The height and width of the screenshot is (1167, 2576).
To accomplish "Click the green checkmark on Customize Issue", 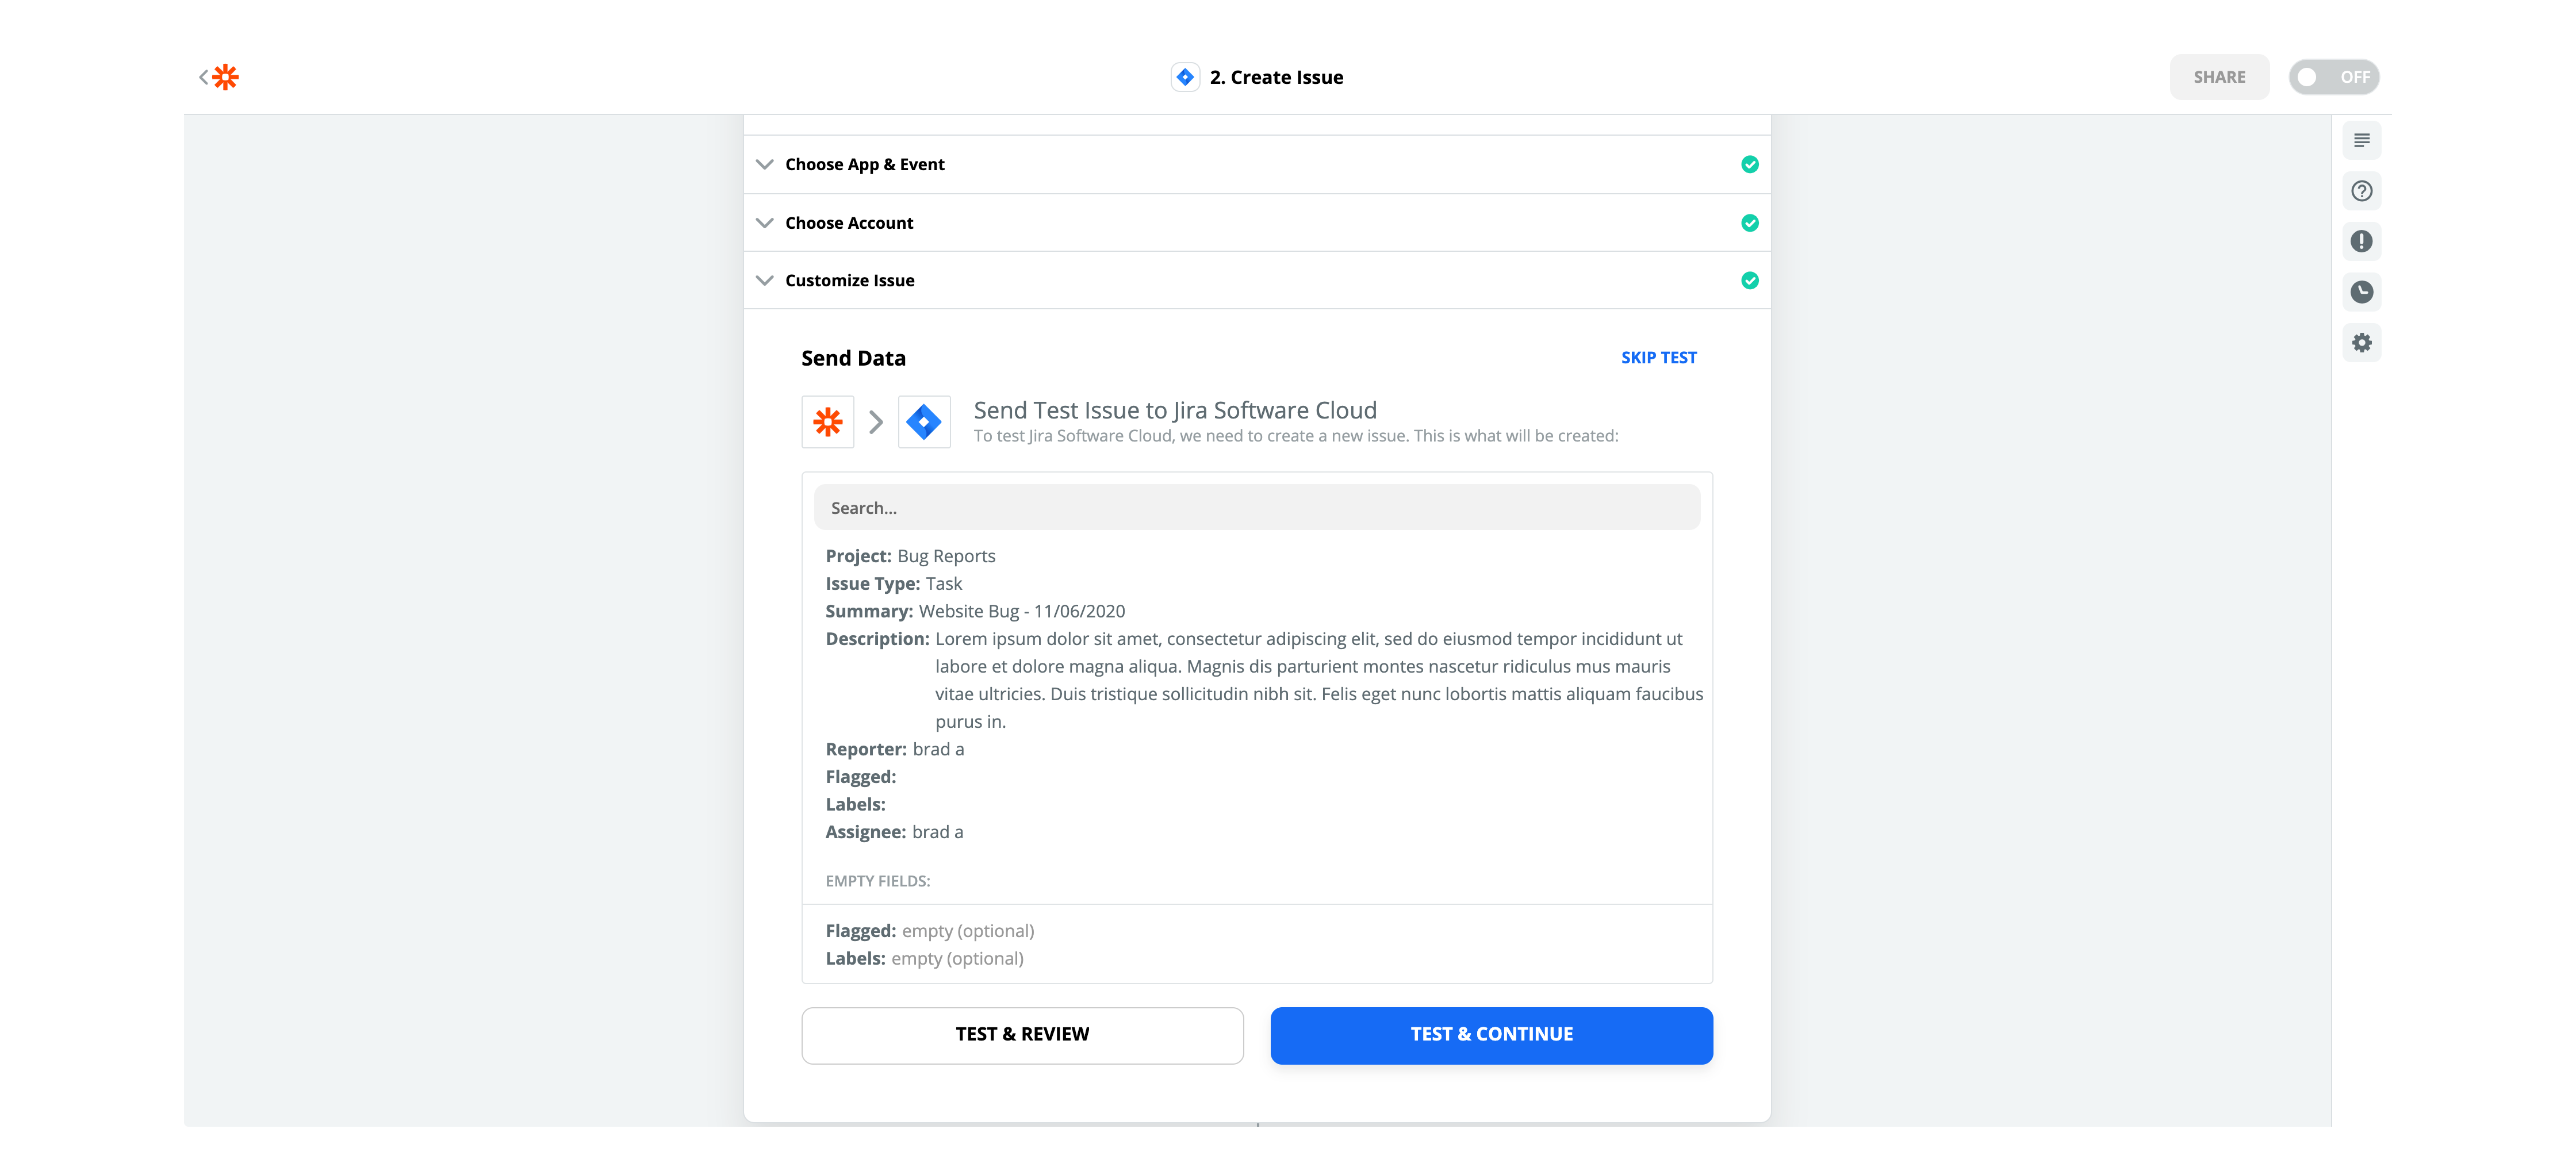I will point(1750,279).
